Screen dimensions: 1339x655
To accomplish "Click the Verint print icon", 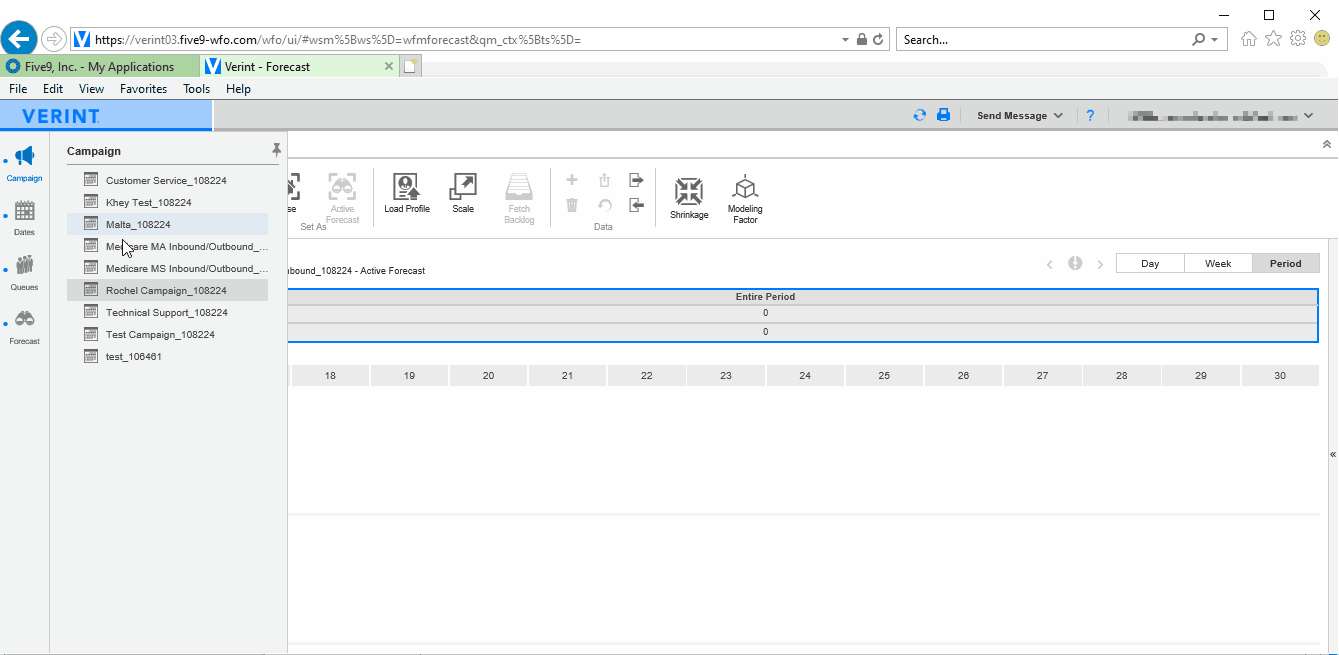I will point(943,115).
